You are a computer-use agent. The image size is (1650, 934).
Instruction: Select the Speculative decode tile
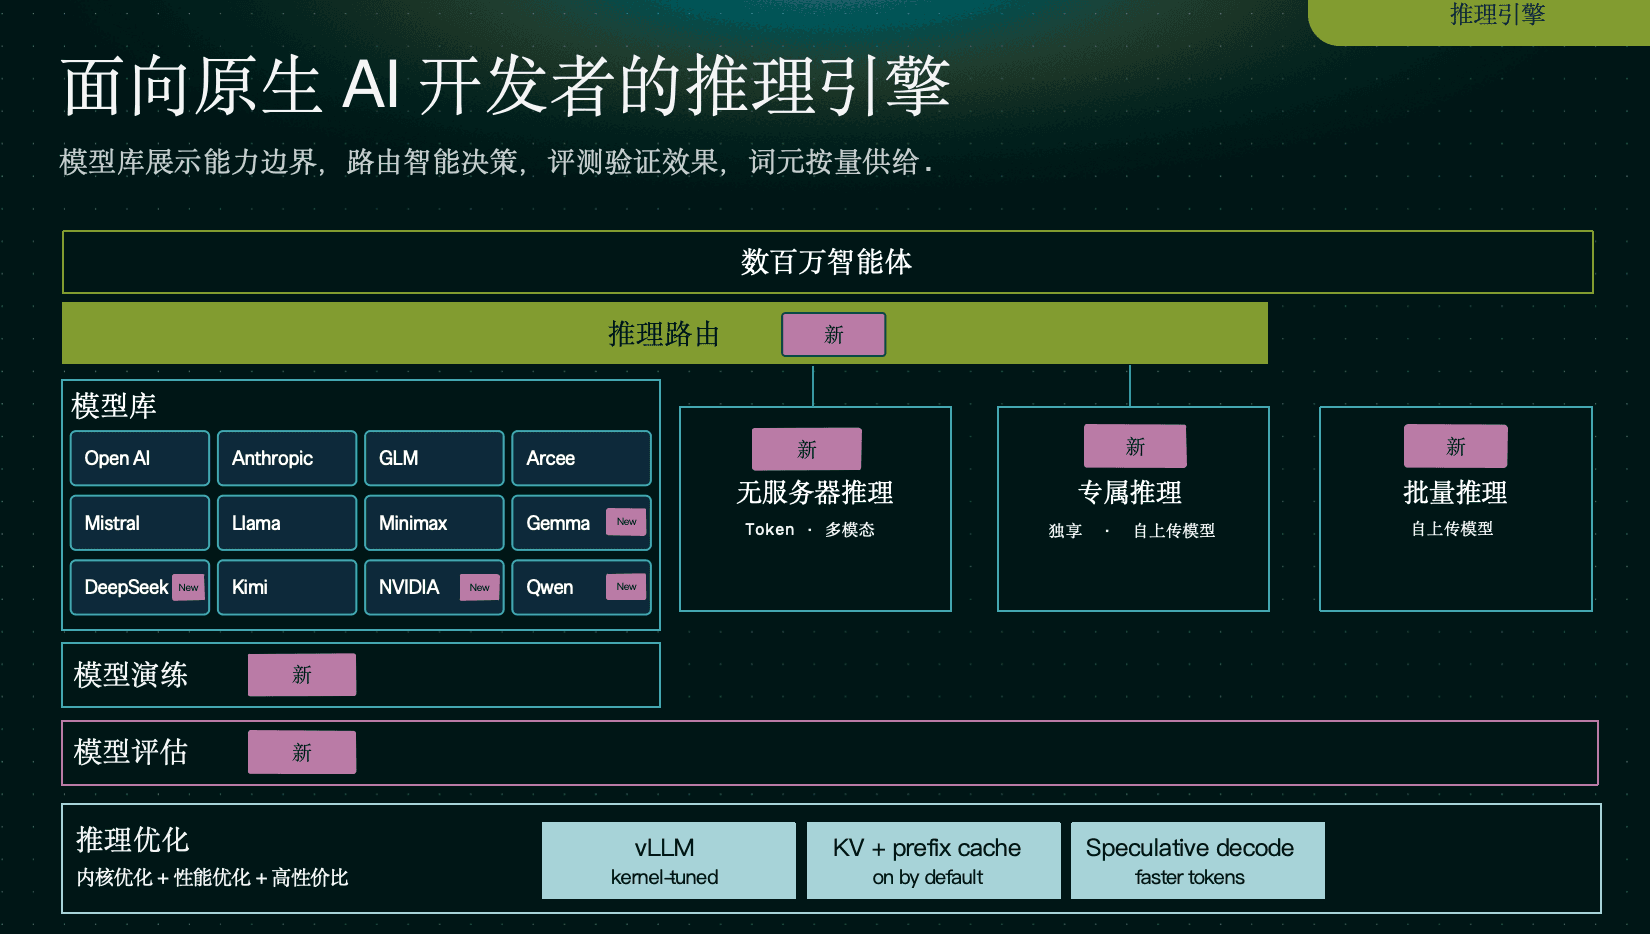coord(1198,860)
